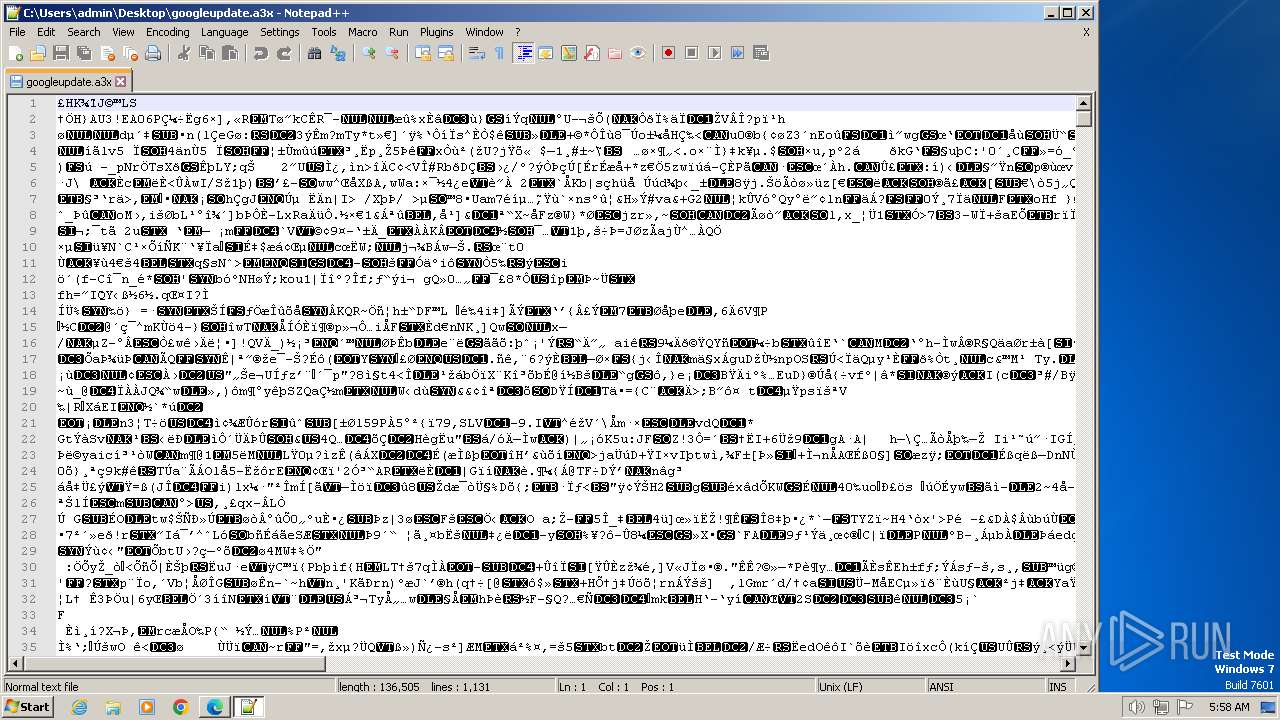Click the Print toolbar icon

tap(153, 53)
